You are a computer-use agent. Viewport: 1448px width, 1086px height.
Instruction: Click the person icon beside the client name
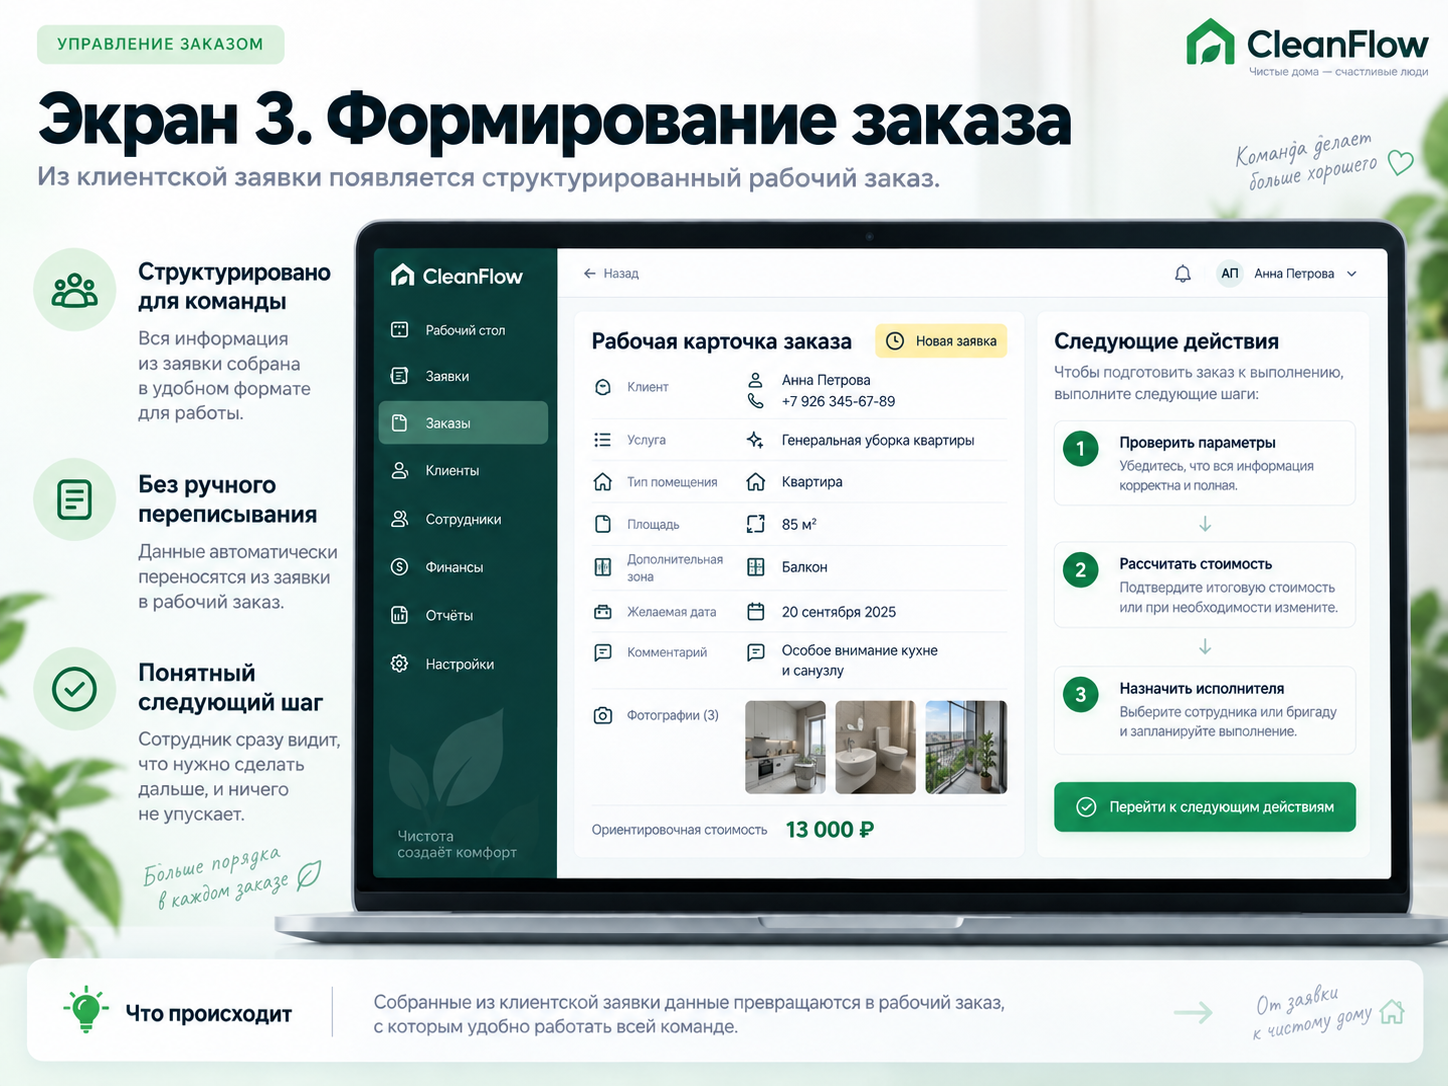tap(756, 380)
